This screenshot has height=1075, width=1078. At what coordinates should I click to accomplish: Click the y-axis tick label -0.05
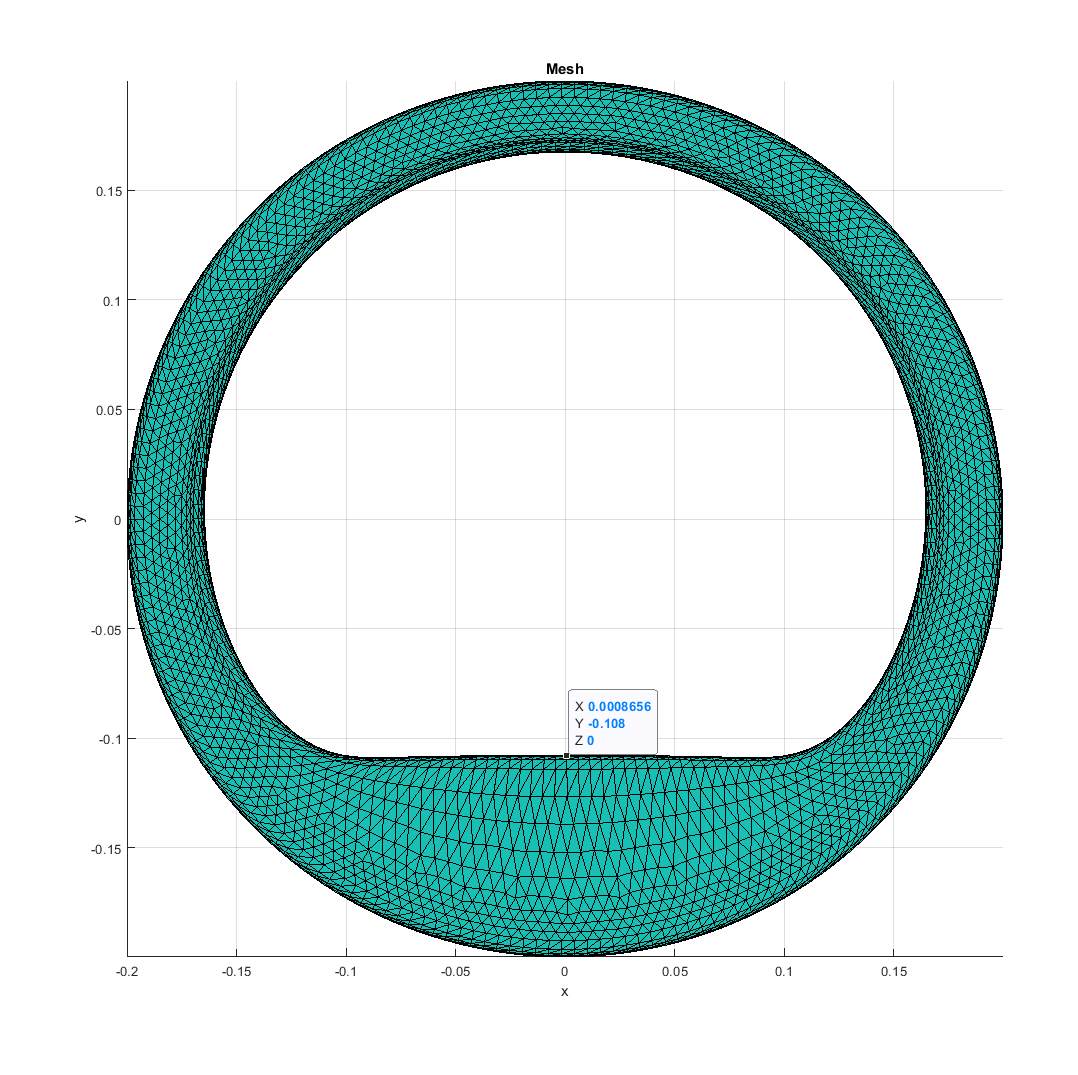[x=102, y=630]
